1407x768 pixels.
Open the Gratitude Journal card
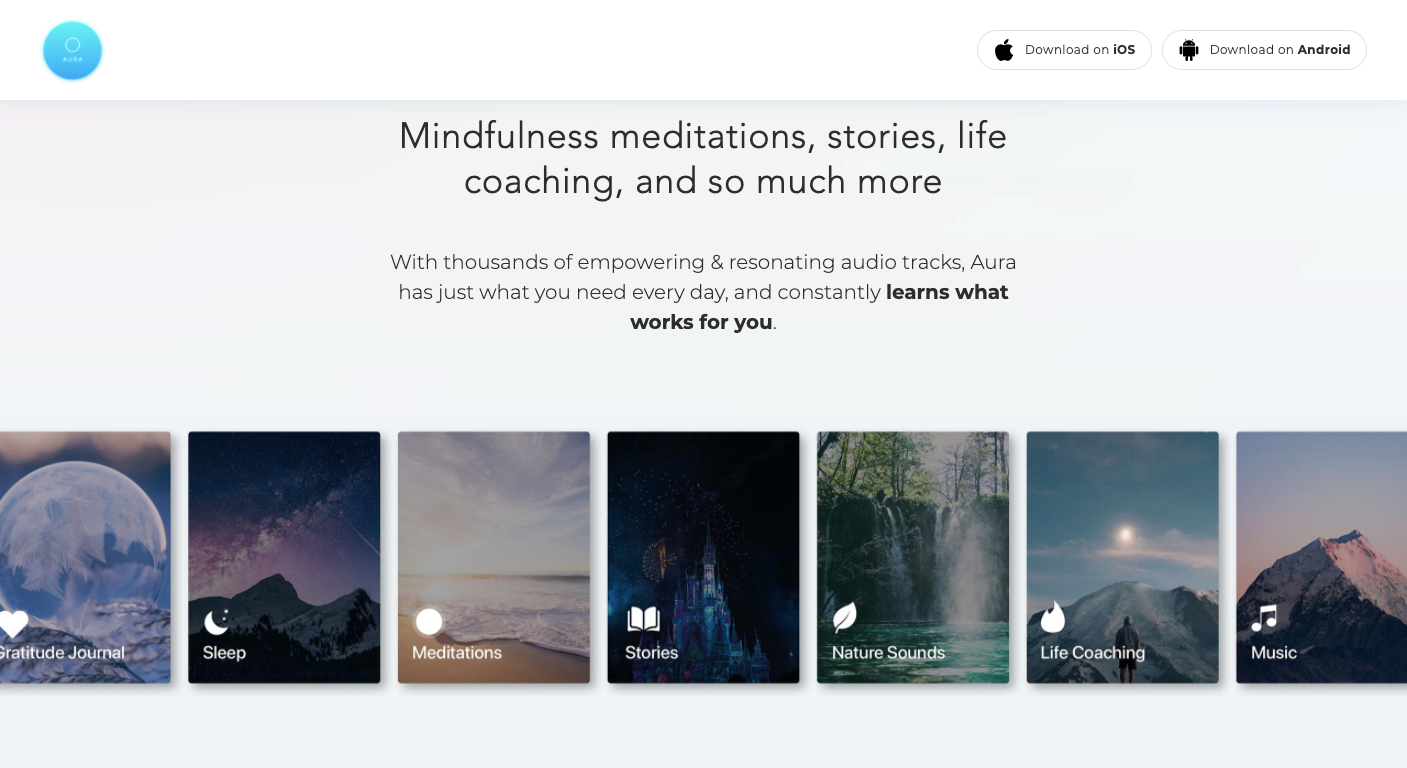85,557
